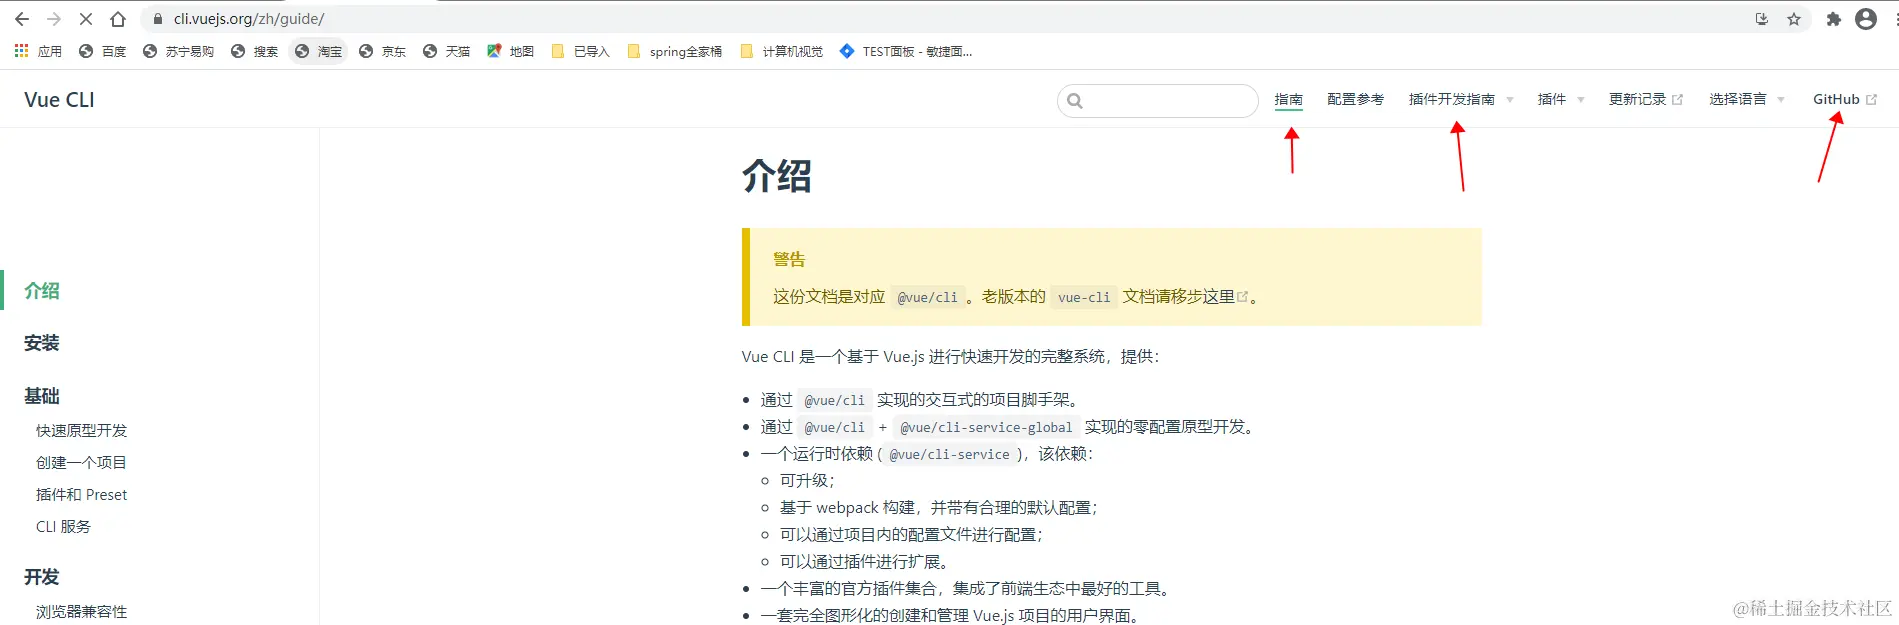Select 介绍 in the sidebar

[42, 291]
